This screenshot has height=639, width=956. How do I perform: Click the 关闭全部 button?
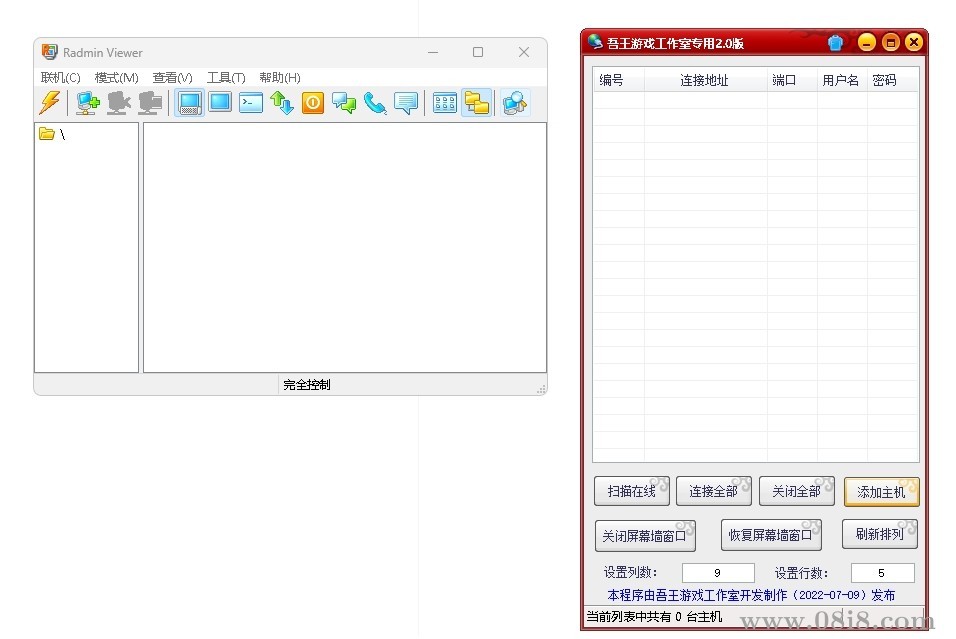(796, 491)
